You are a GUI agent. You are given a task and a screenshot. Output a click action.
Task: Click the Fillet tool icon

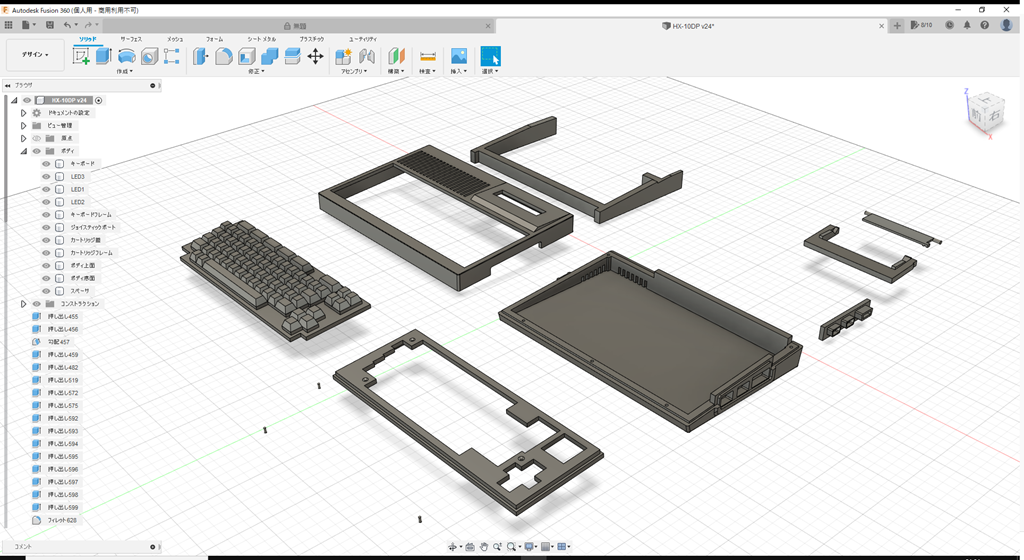224,56
